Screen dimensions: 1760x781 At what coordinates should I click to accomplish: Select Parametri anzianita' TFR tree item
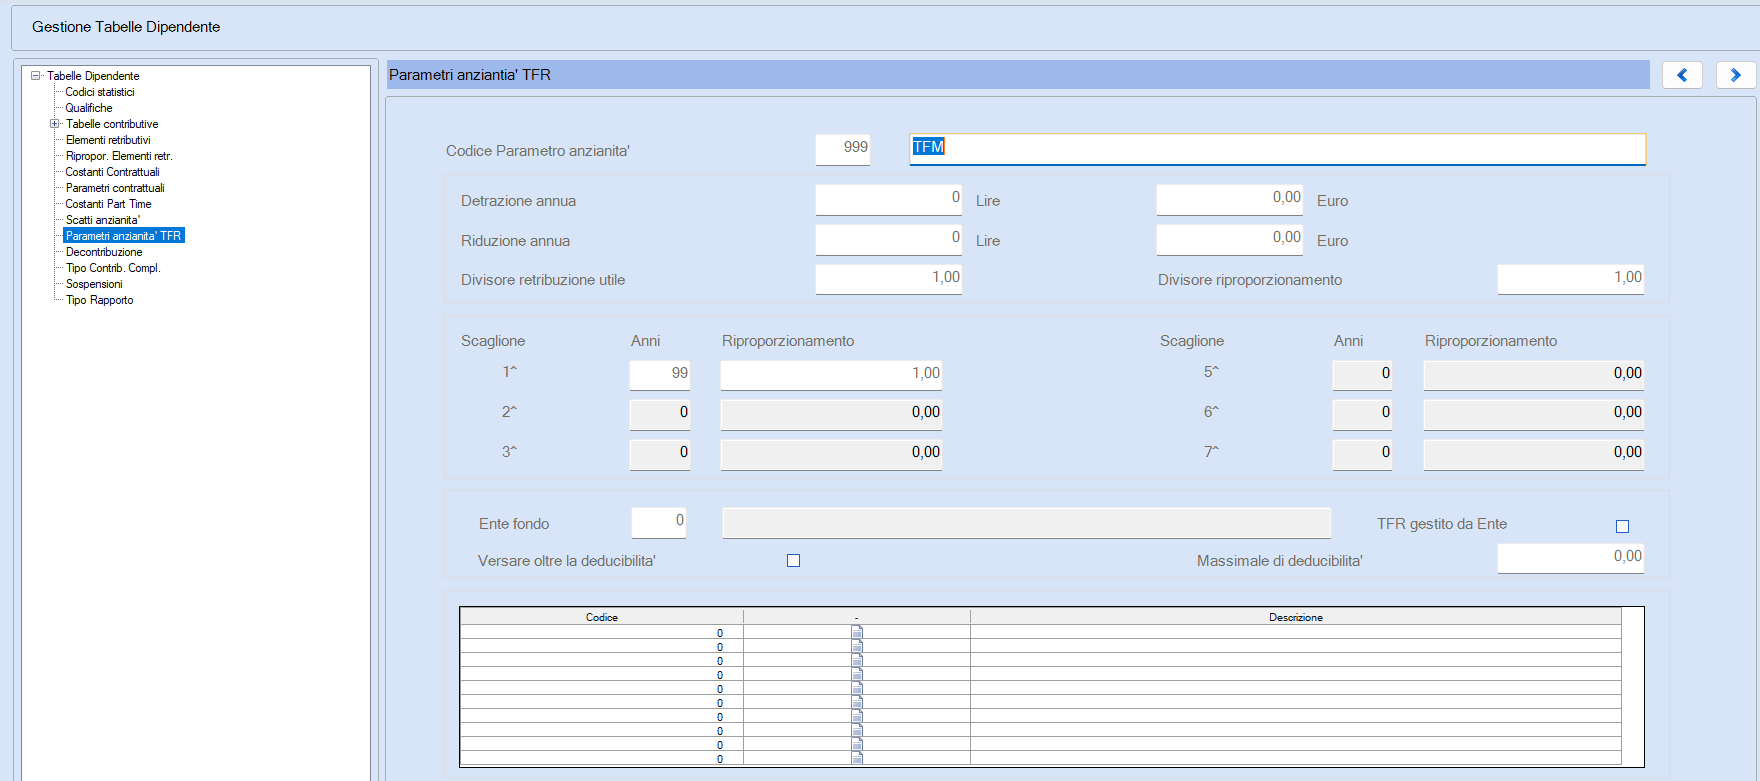(124, 236)
